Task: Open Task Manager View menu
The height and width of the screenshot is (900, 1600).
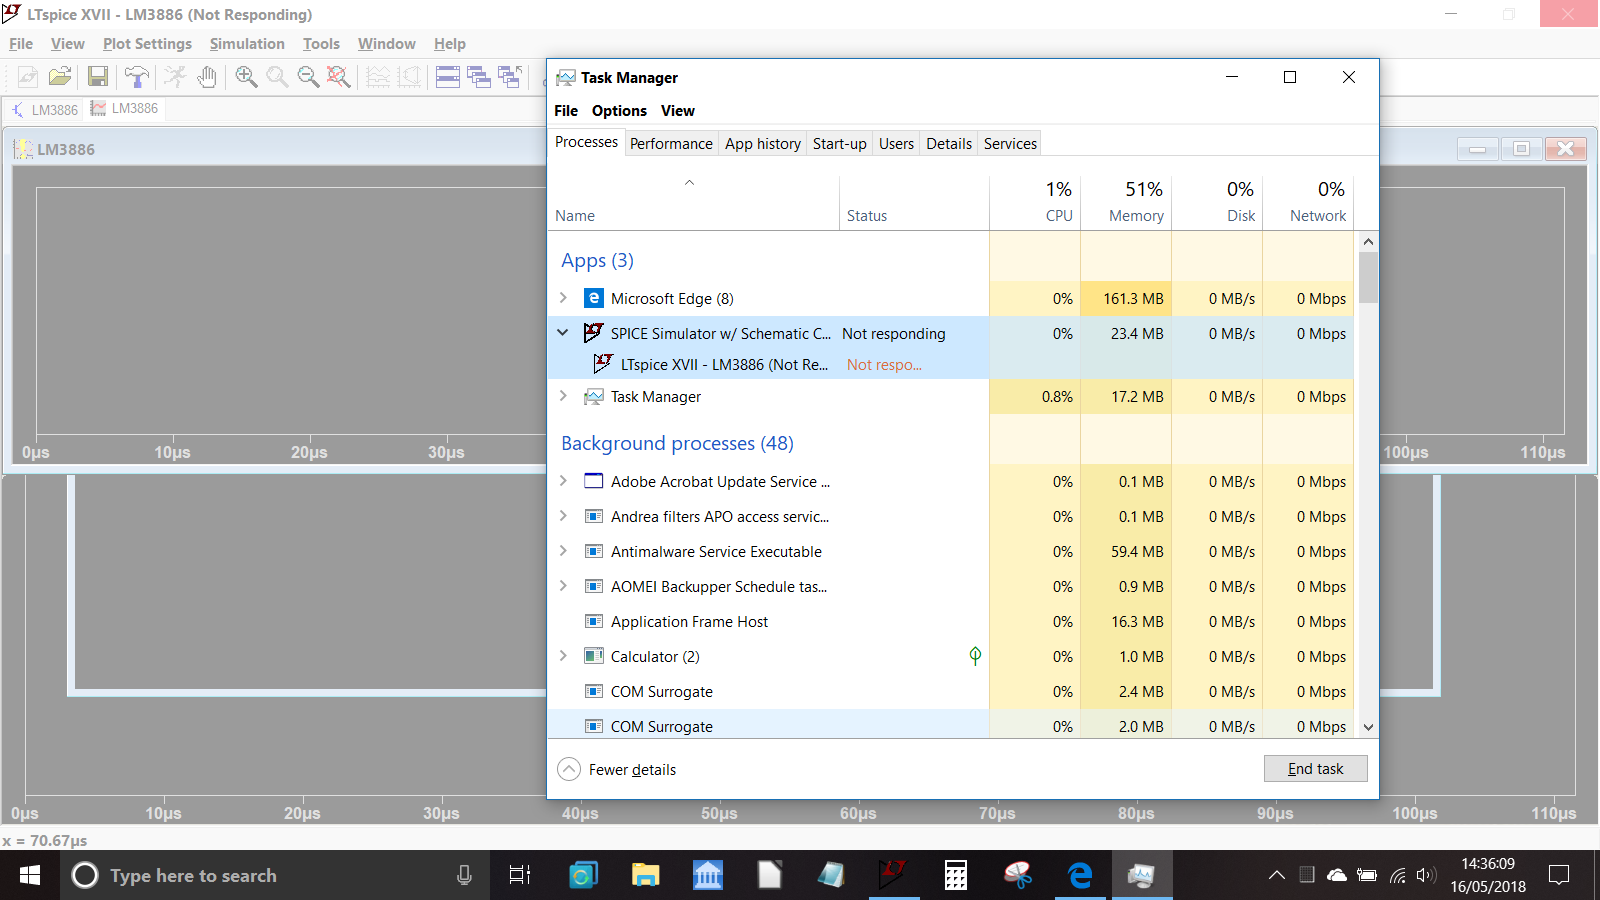Action: 677,111
